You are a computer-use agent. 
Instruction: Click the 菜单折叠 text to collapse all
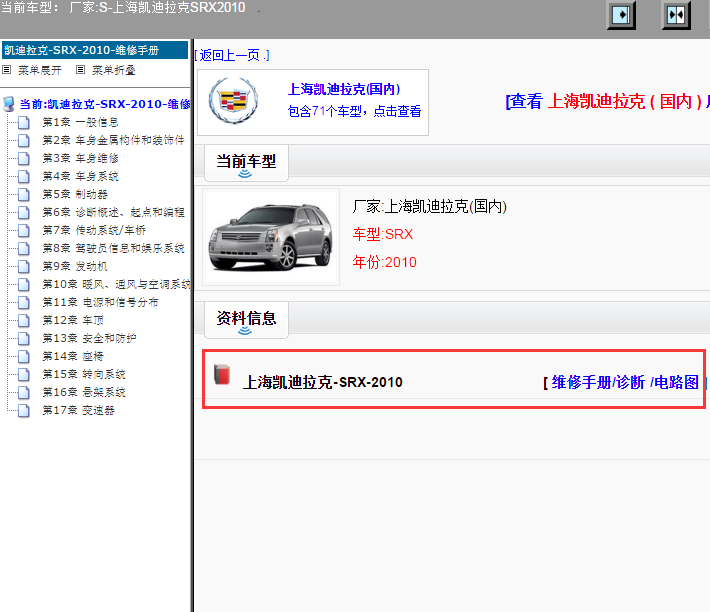(114, 70)
